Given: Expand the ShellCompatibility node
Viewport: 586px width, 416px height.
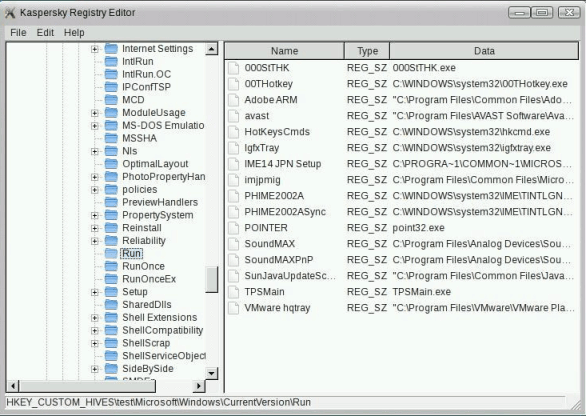Looking at the screenshot, I should point(95,330).
